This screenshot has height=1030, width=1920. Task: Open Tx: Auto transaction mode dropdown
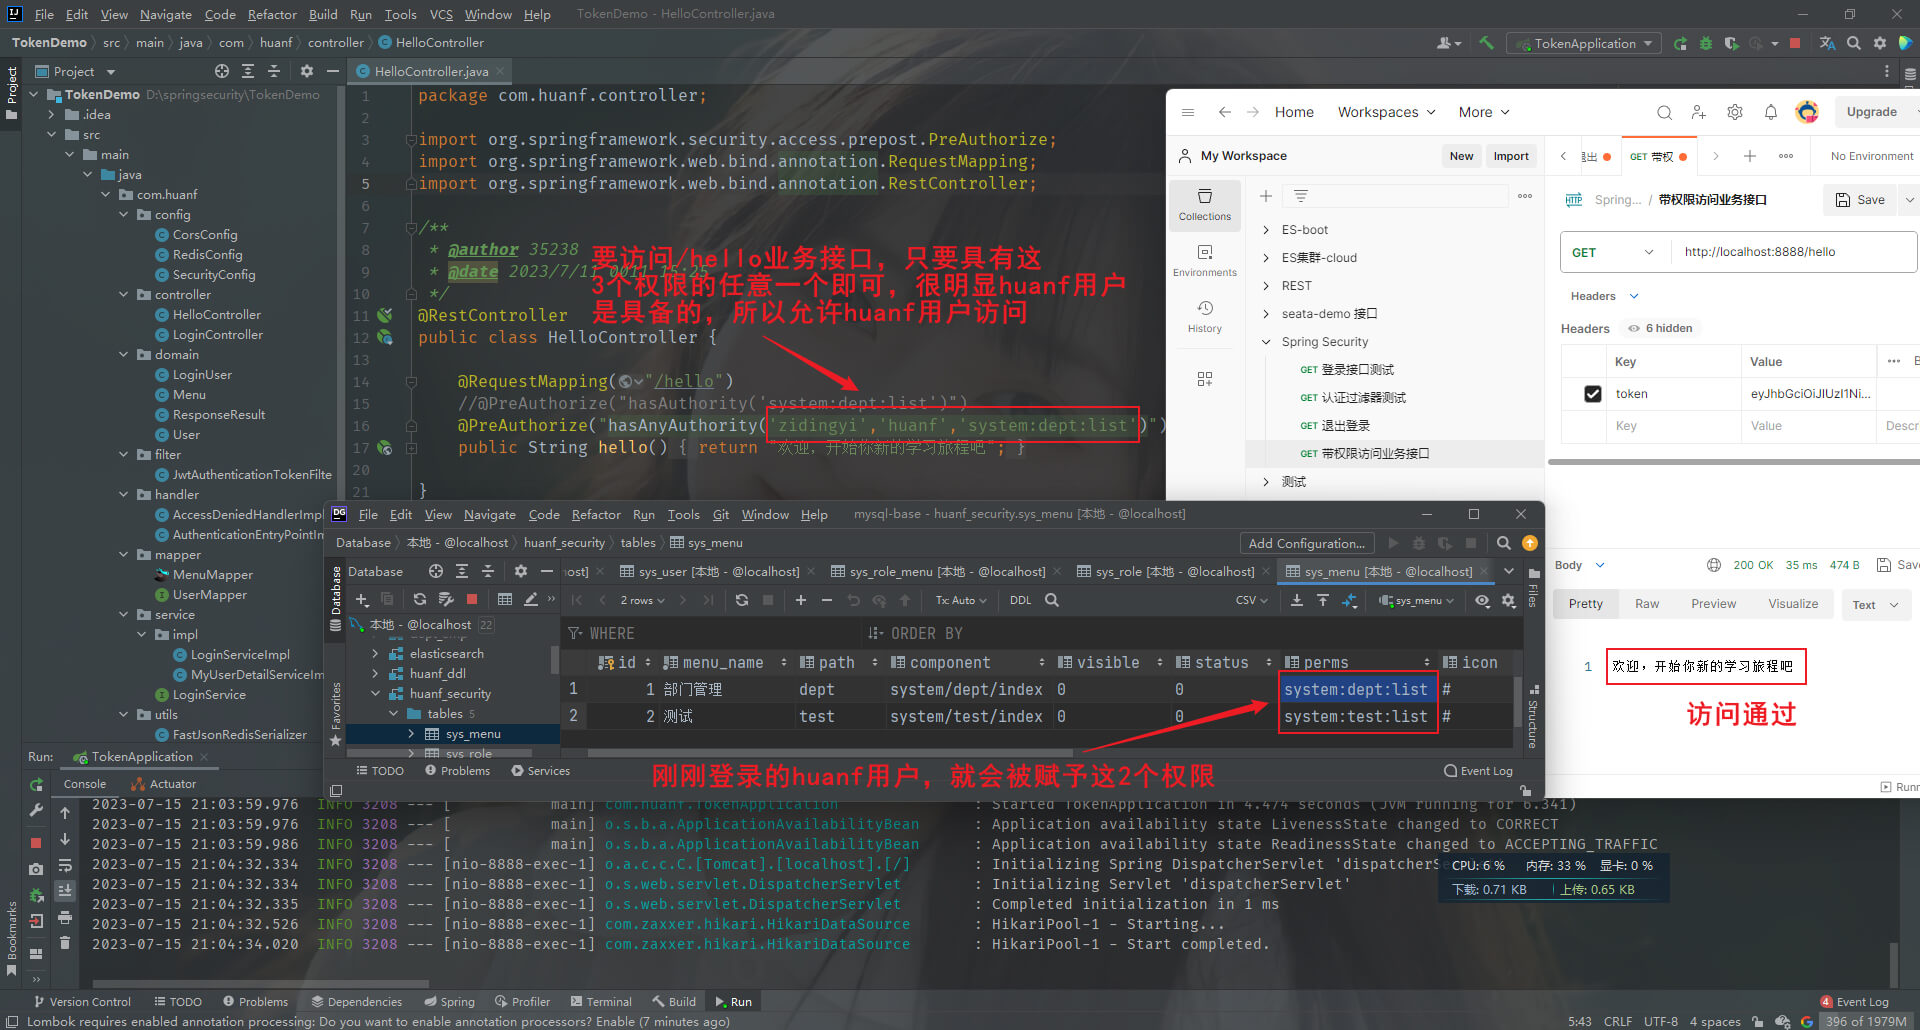961,600
